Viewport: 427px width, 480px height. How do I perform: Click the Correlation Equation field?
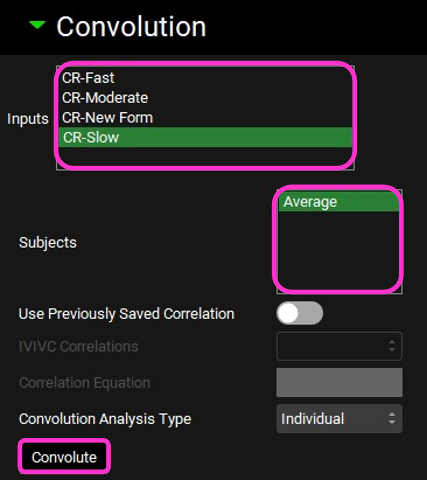[x=339, y=382]
